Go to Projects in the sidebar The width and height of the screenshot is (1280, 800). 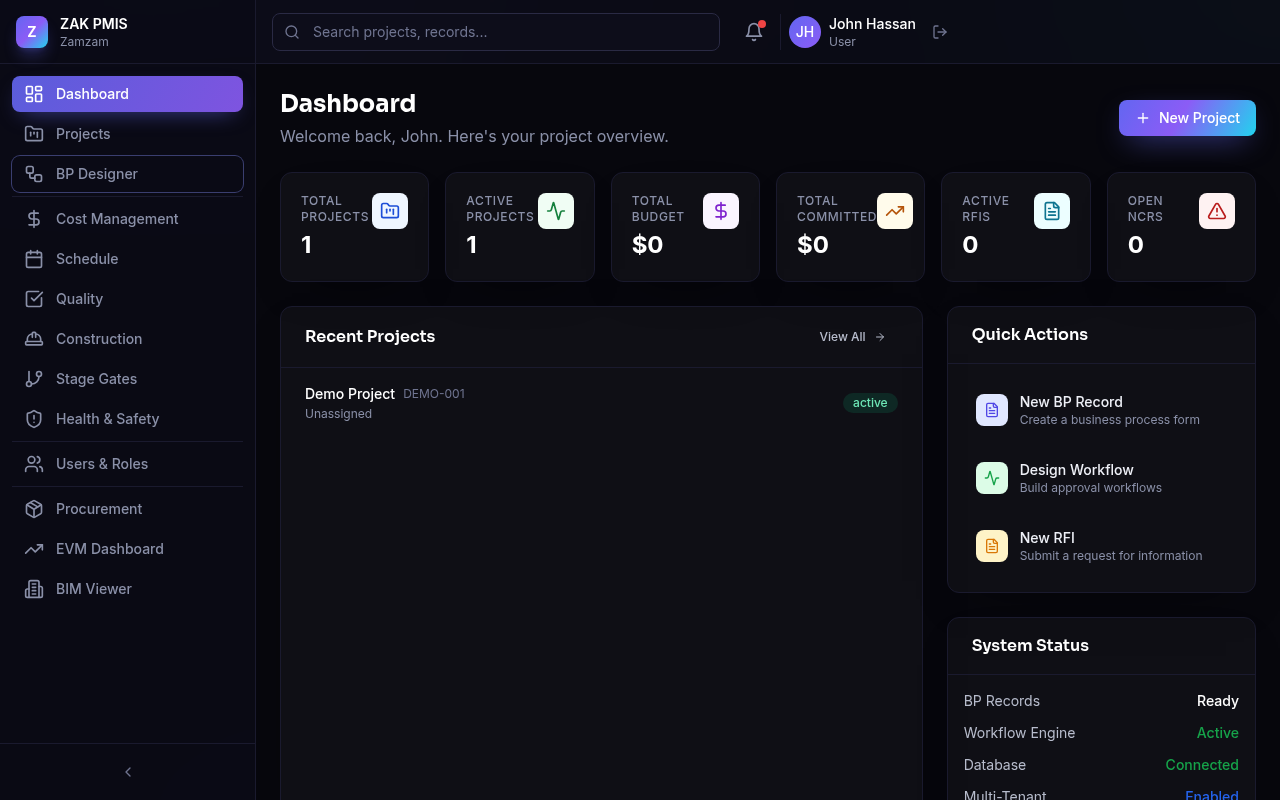coord(127,134)
